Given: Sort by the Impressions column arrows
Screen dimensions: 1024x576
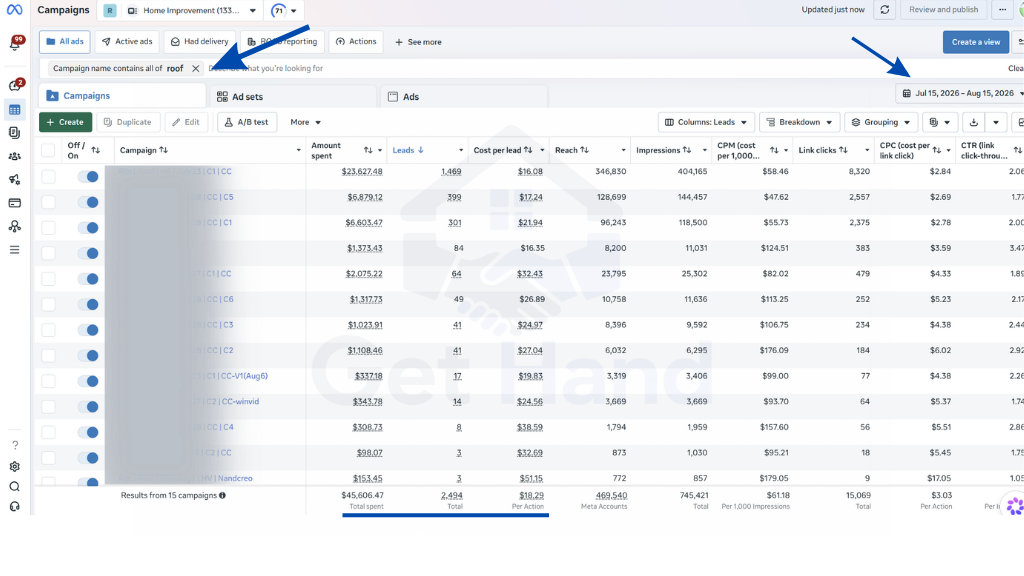Looking at the screenshot, I should (686, 150).
